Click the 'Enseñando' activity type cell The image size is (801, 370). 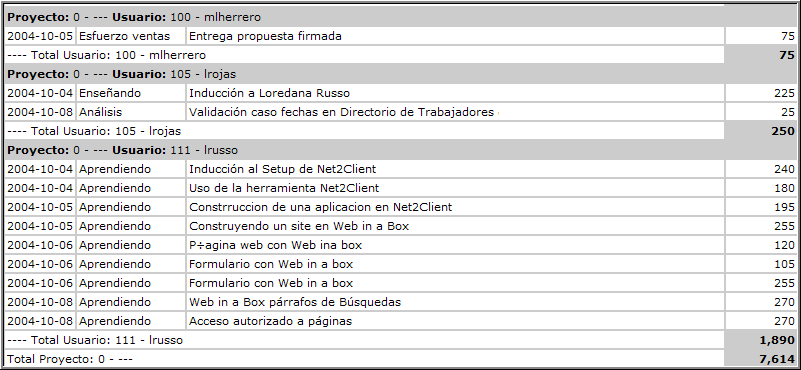point(131,93)
